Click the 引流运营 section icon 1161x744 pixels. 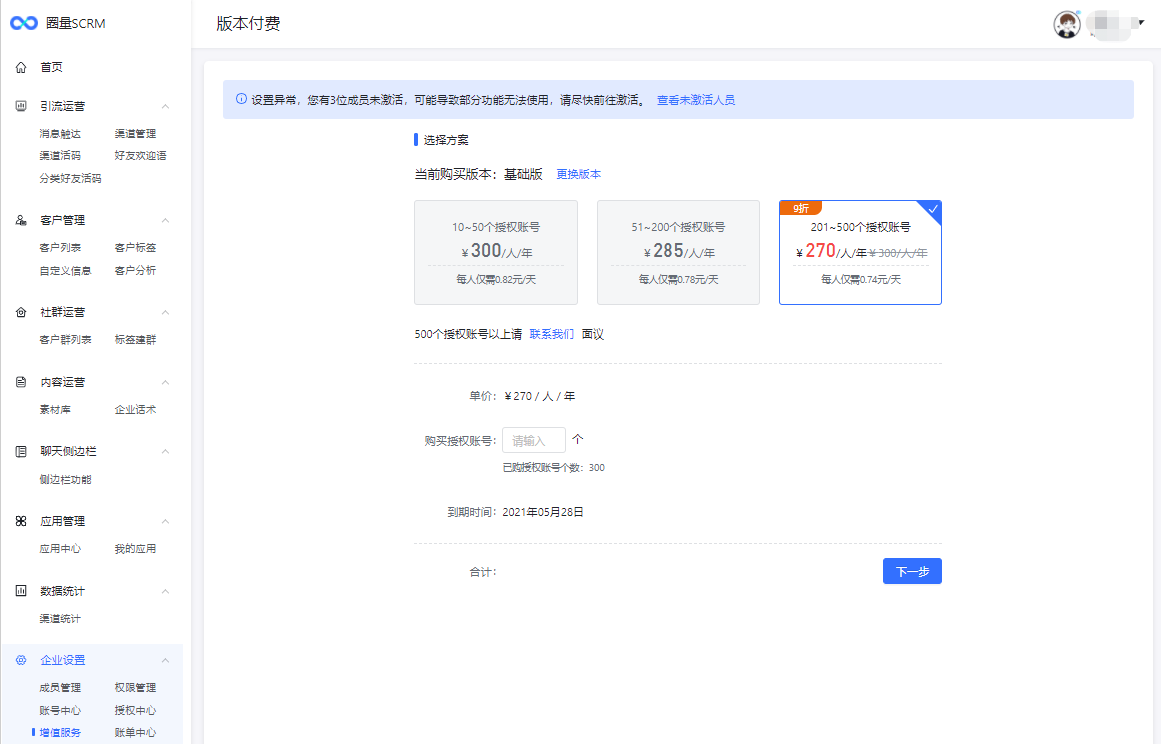tap(21, 106)
